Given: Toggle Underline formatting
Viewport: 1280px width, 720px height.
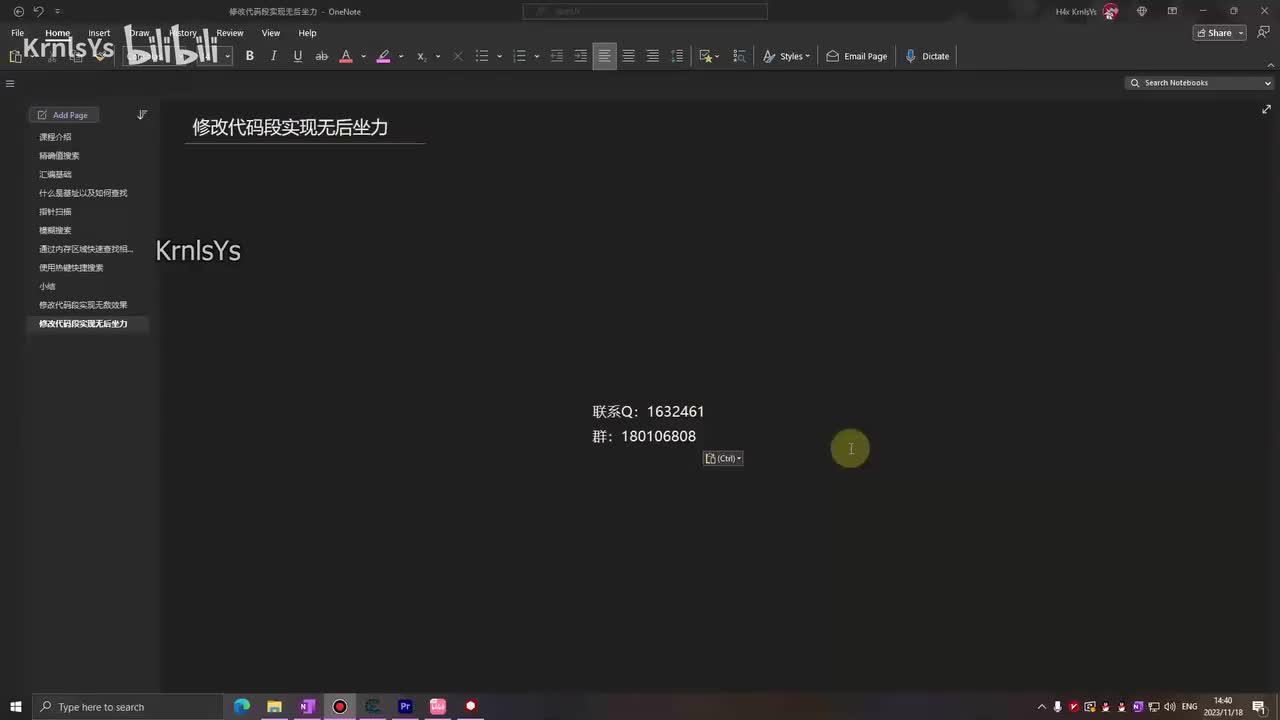Looking at the screenshot, I should [x=298, y=56].
